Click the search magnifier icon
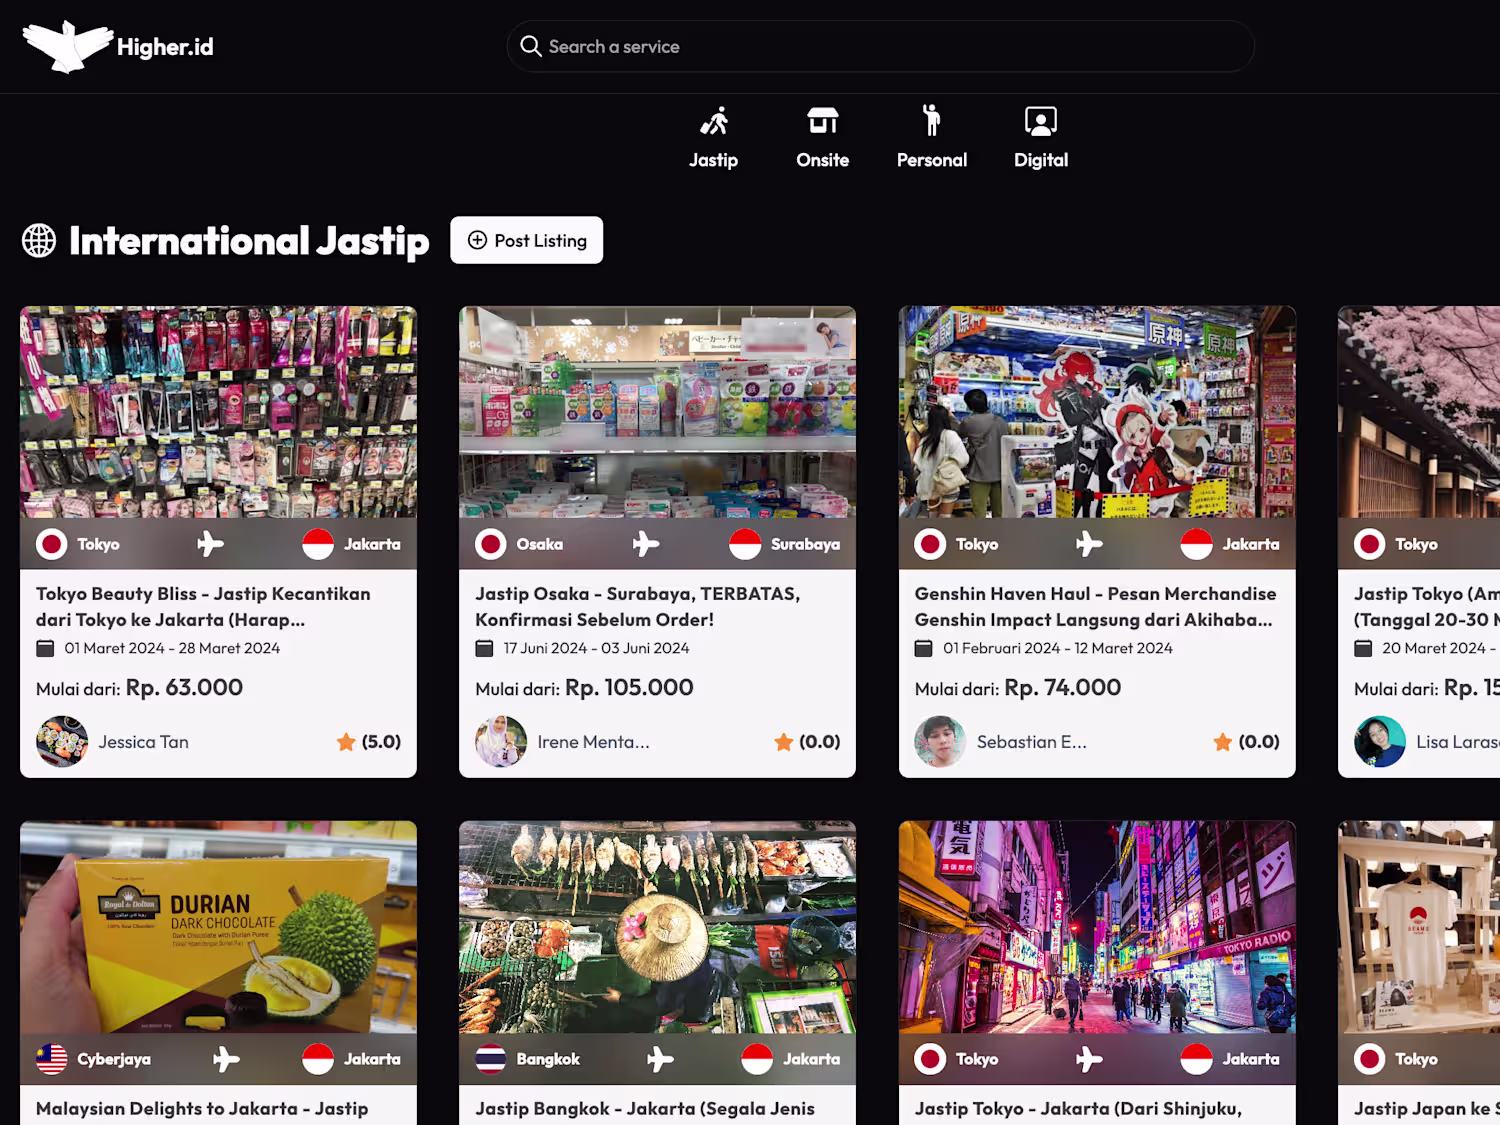This screenshot has width=1500, height=1125. point(531,46)
